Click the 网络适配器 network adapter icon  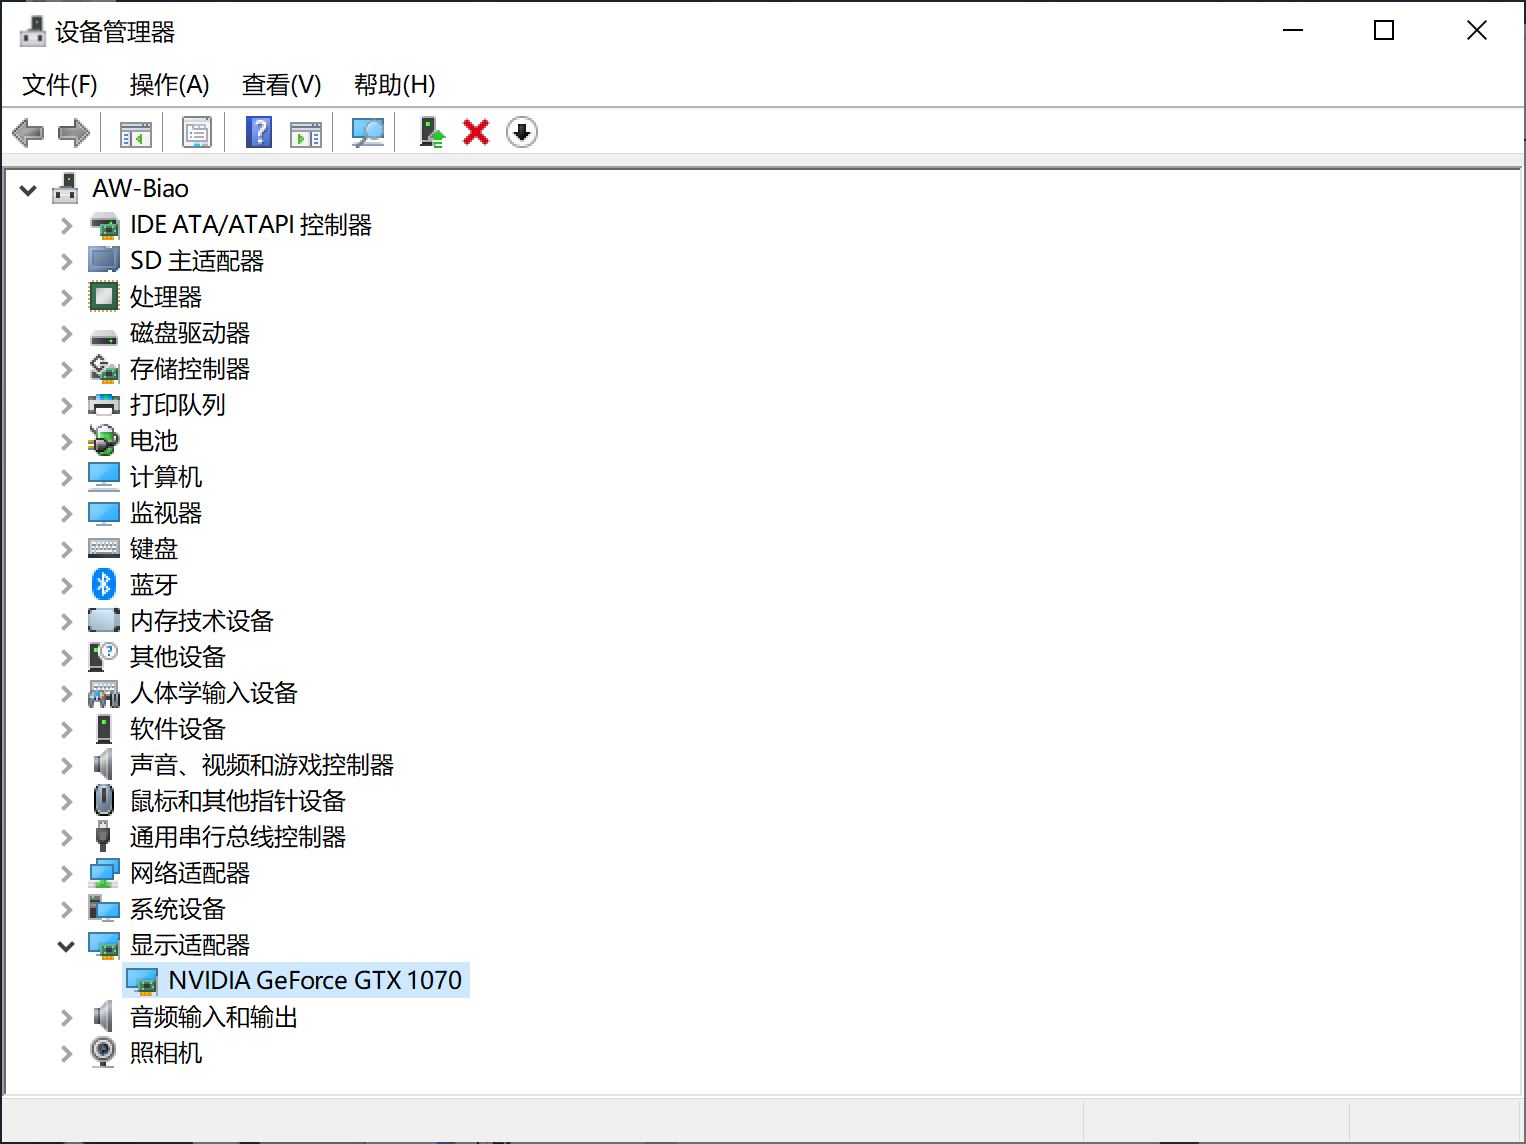(x=104, y=873)
